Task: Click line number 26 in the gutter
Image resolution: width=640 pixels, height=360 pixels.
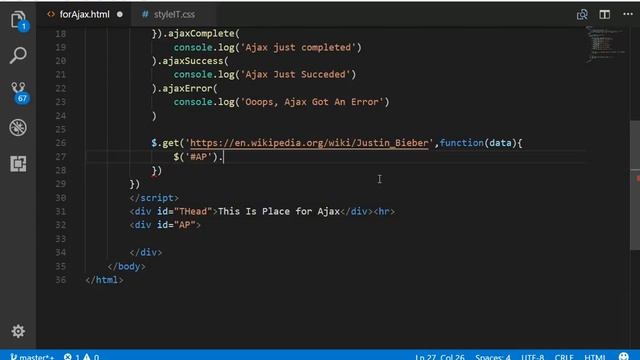Action: coord(61,143)
